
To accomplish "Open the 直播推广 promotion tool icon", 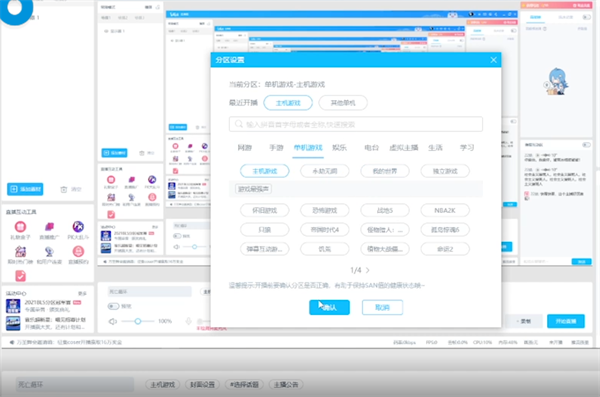I will pyautogui.click(x=49, y=227).
